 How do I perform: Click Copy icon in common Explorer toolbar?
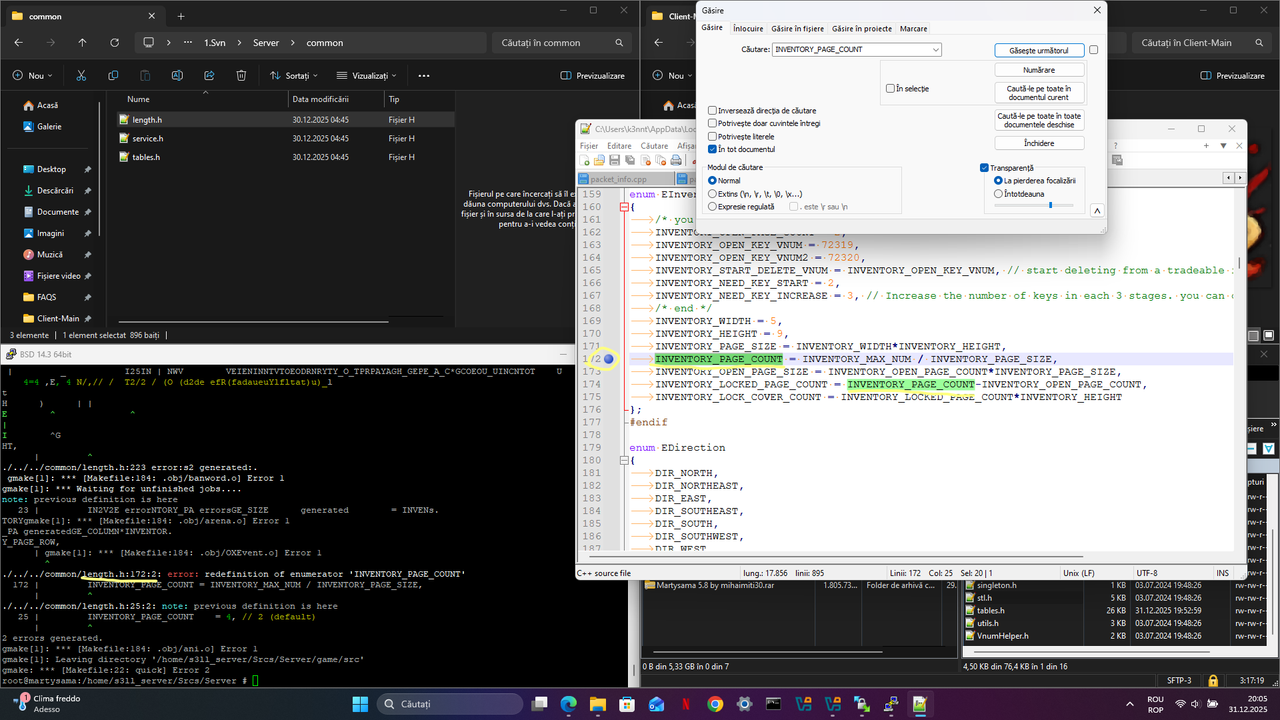(x=113, y=76)
